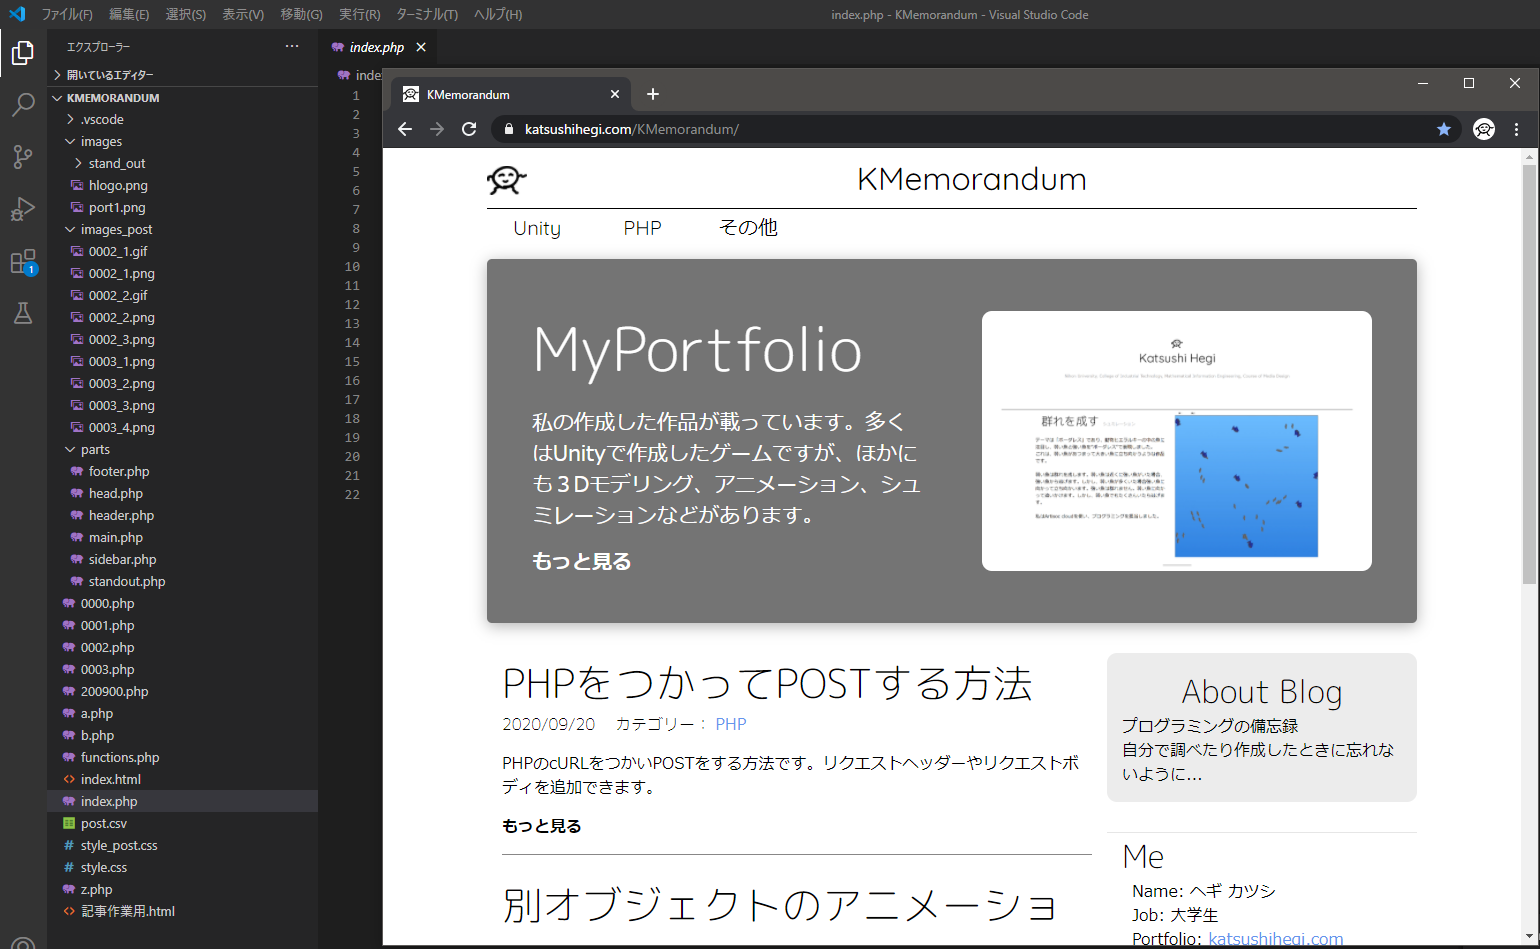Open Chrome's three-dot menu
Viewport: 1540px width, 949px height.
click(x=1516, y=129)
